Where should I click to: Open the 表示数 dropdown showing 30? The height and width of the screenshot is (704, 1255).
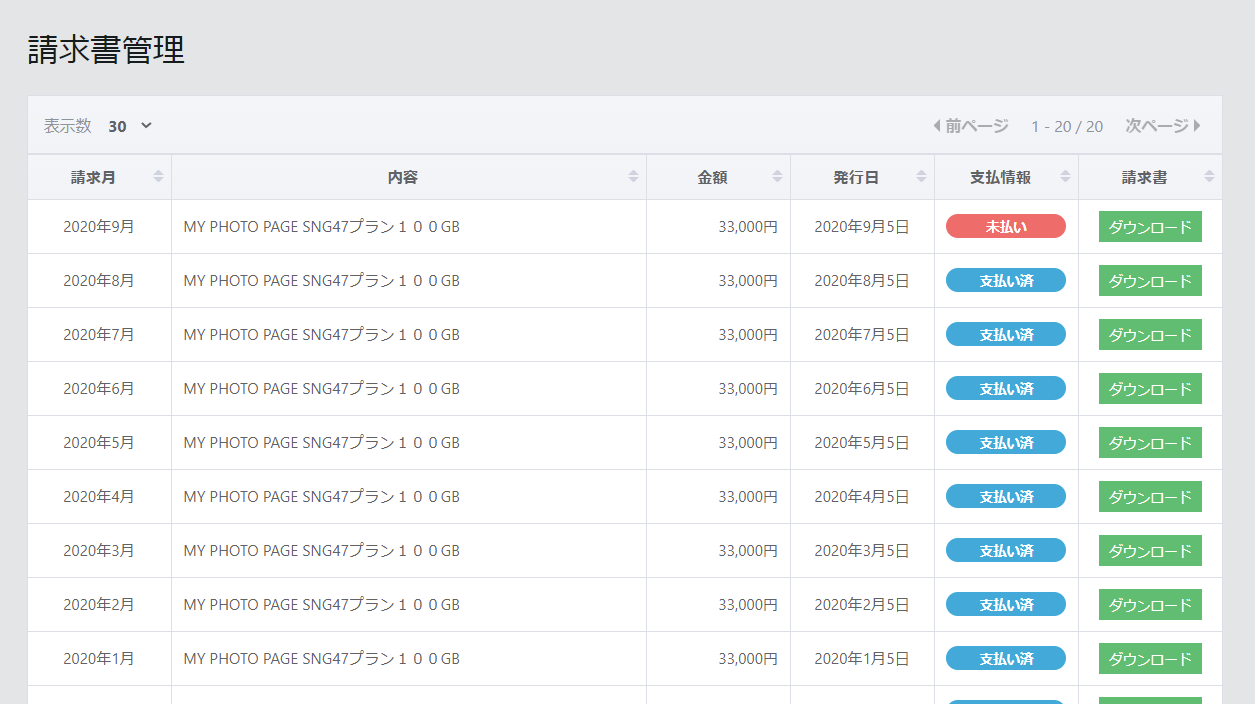point(130,126)
